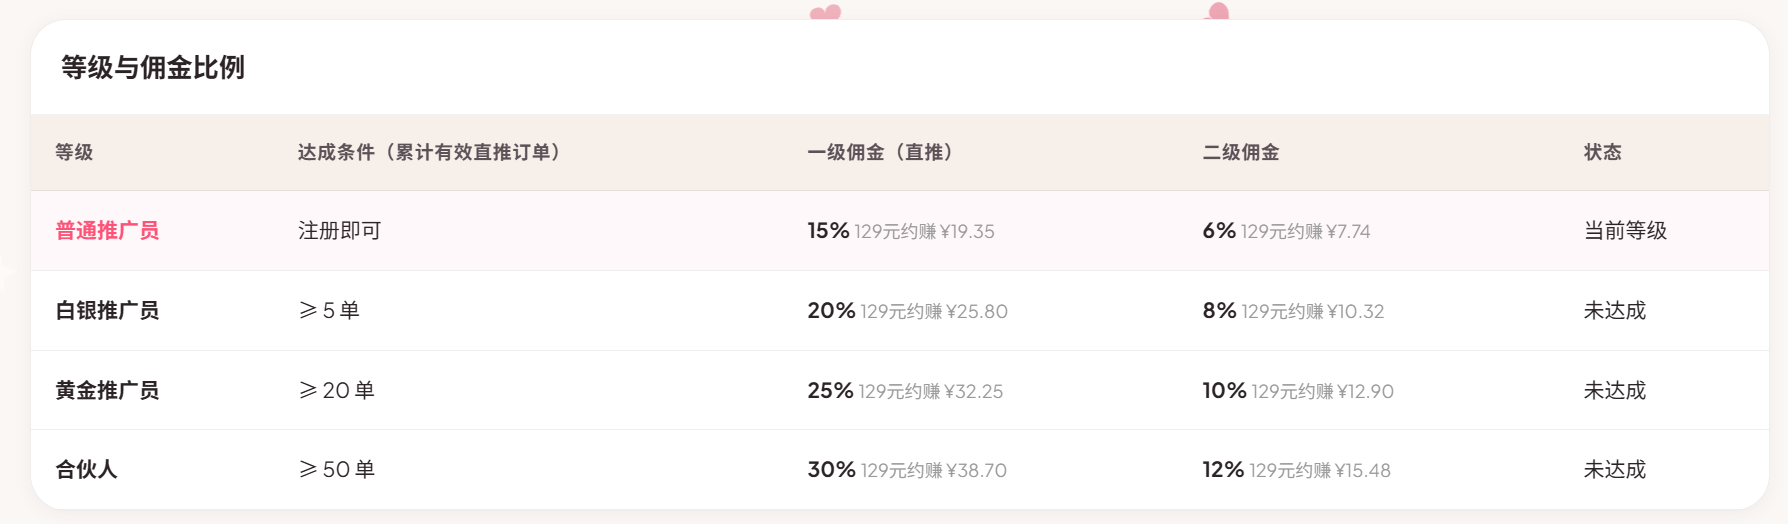1788x524 pixels.
Task: Click the 二级佣金 column header
Action: tap(1241, 152)
